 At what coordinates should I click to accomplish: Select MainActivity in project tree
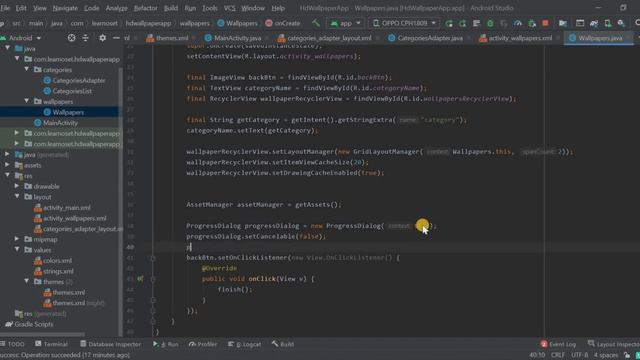tap(56, 123)
